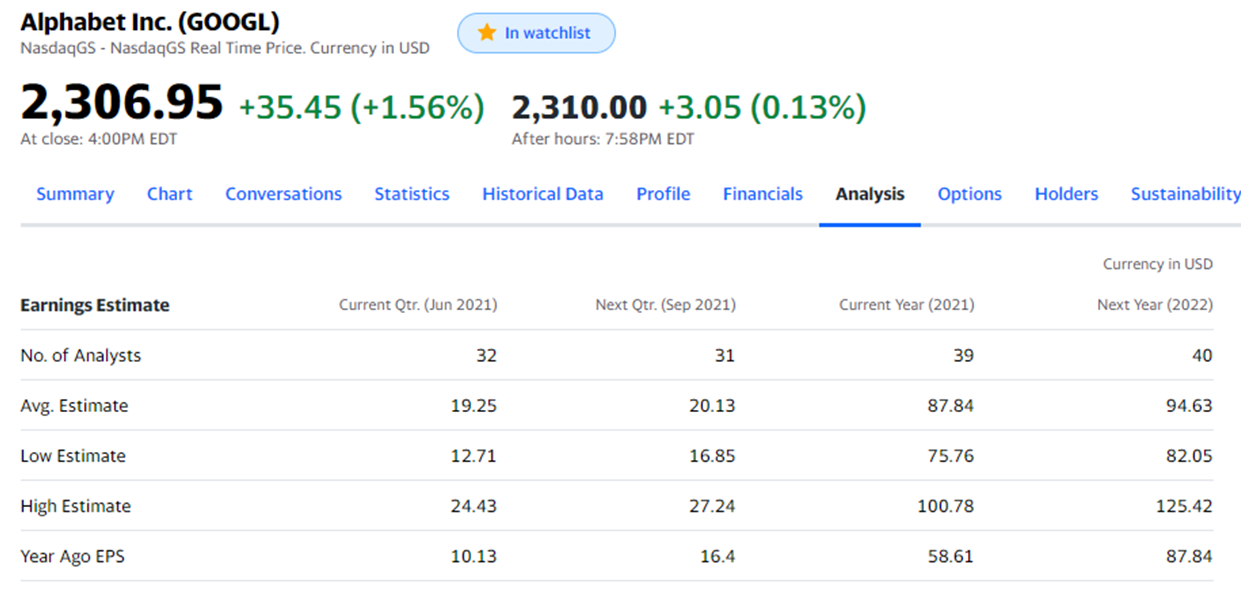Toggle the In watchlist button
The width and height of the screenshot is (1242, 597).
click(x=536, y=33)
